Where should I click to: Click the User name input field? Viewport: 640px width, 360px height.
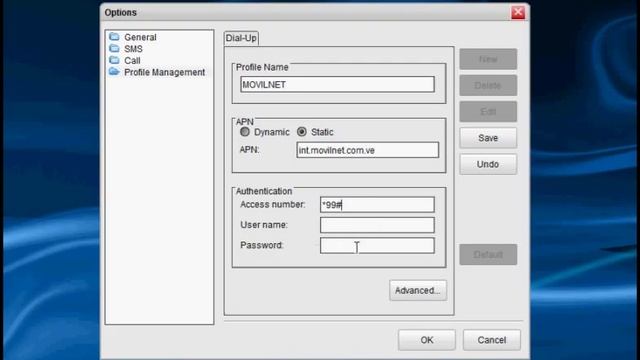pyautogui.click(x=377, y=225)
